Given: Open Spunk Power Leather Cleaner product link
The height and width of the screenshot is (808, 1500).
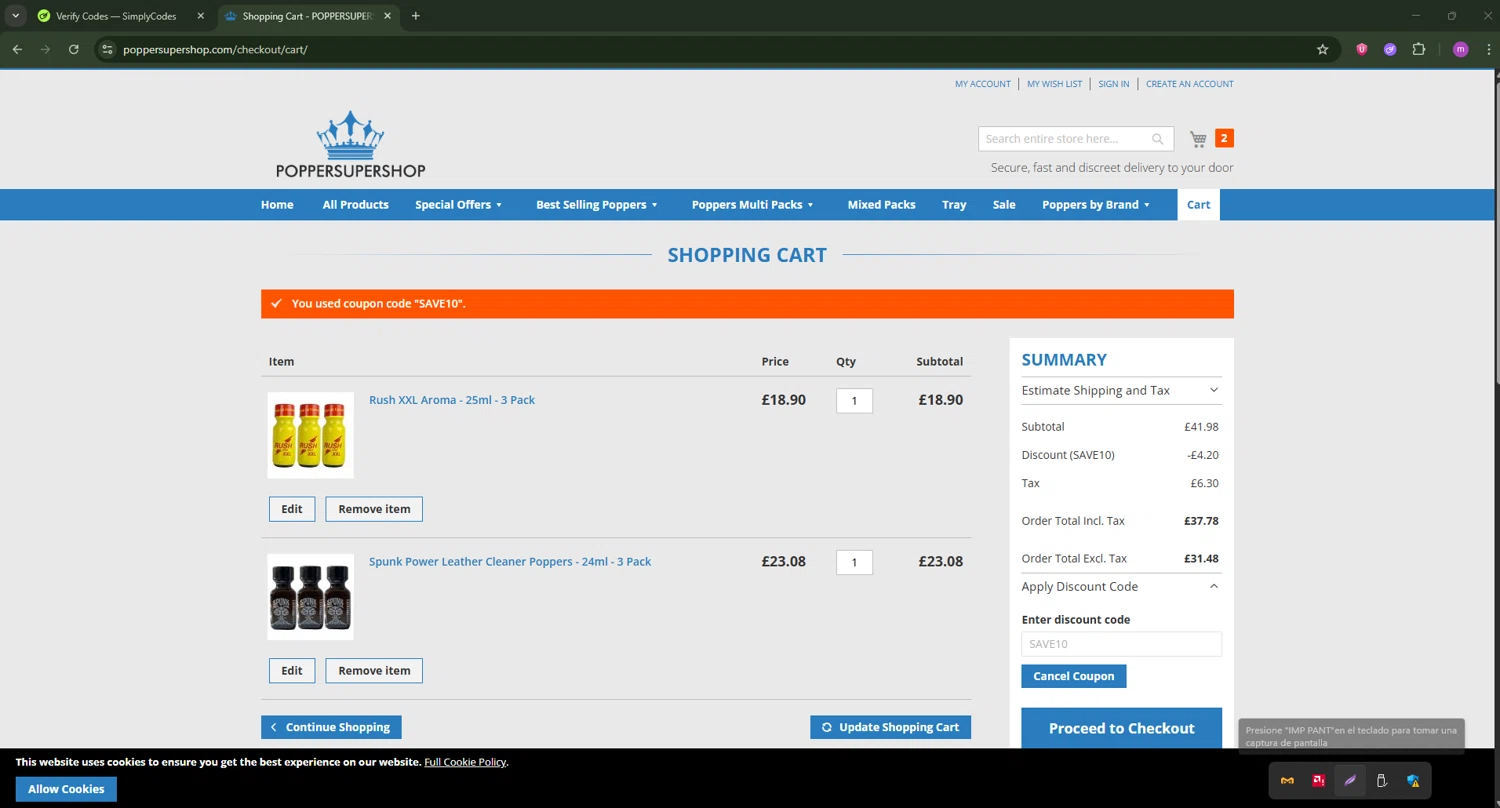Looking at the screenshot, I should click(510, 562).
